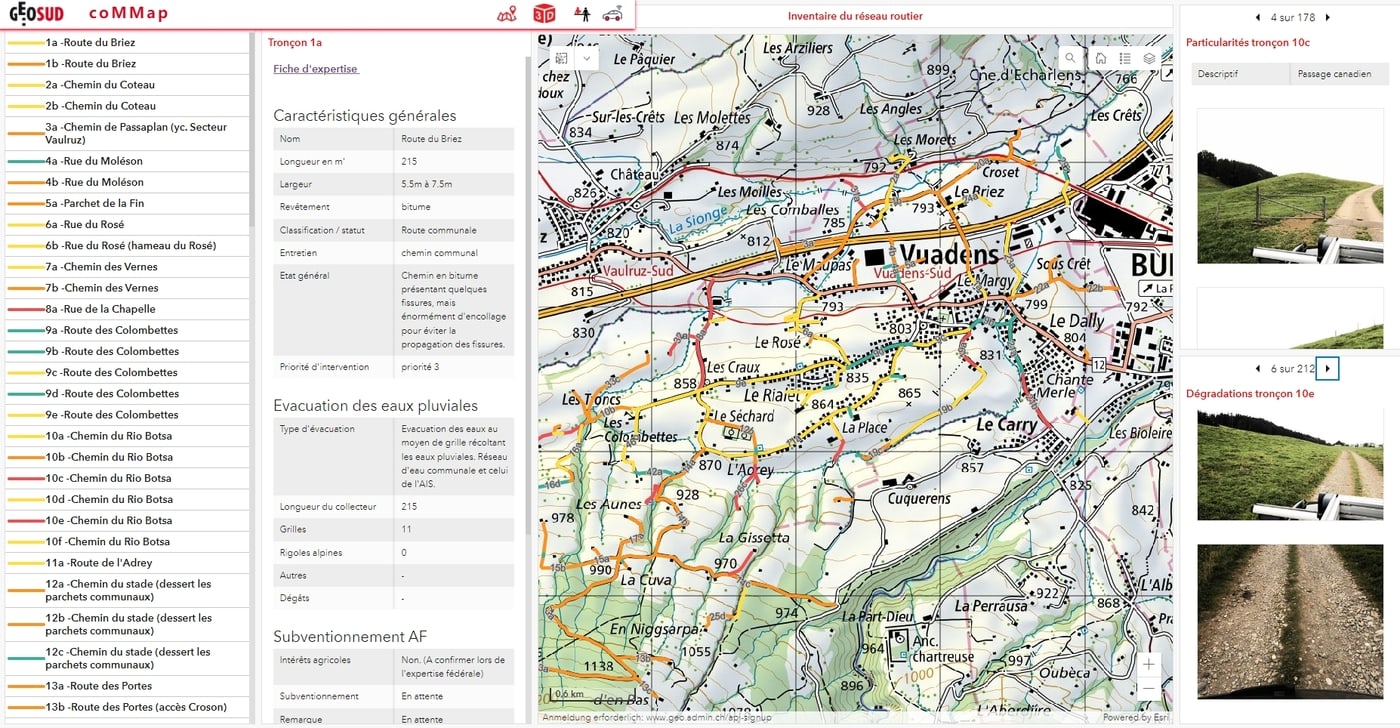Screen dimensions: 1400x728
Task: Open the map marker view icon
Action: [508, 13]
